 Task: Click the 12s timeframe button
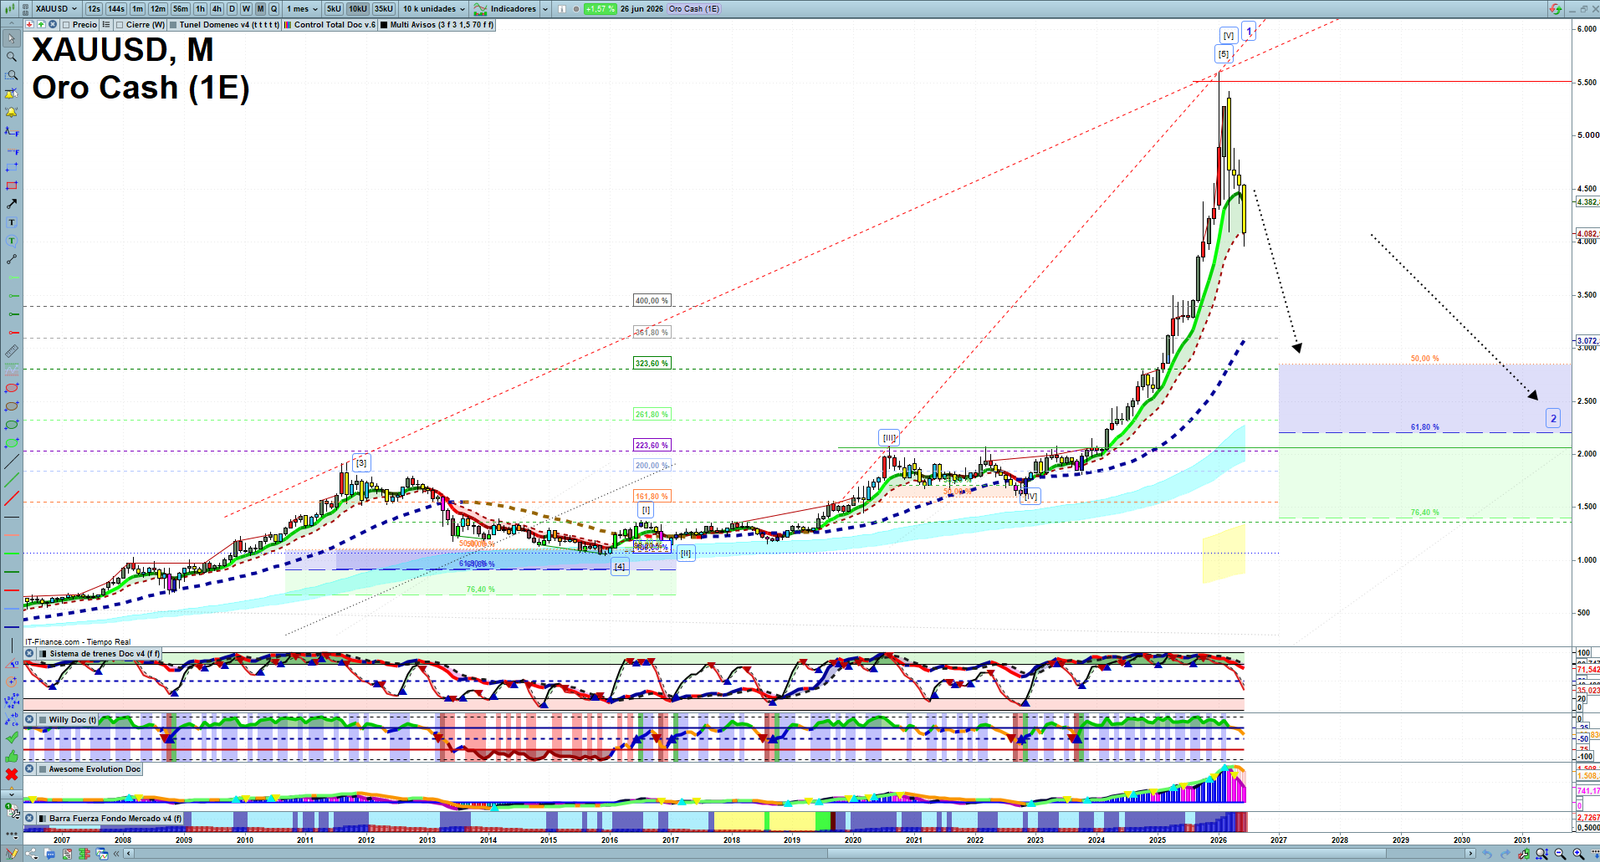[x=94, y=9]
